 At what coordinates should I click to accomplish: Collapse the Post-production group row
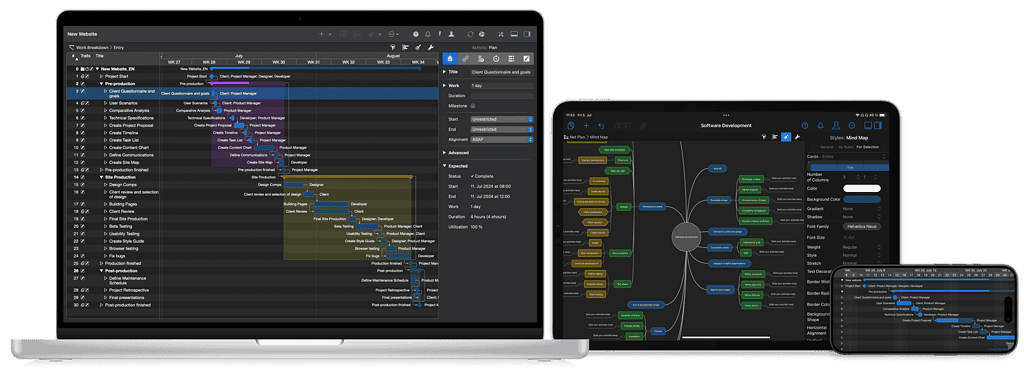pyautogui.click(x=101, y=270)
